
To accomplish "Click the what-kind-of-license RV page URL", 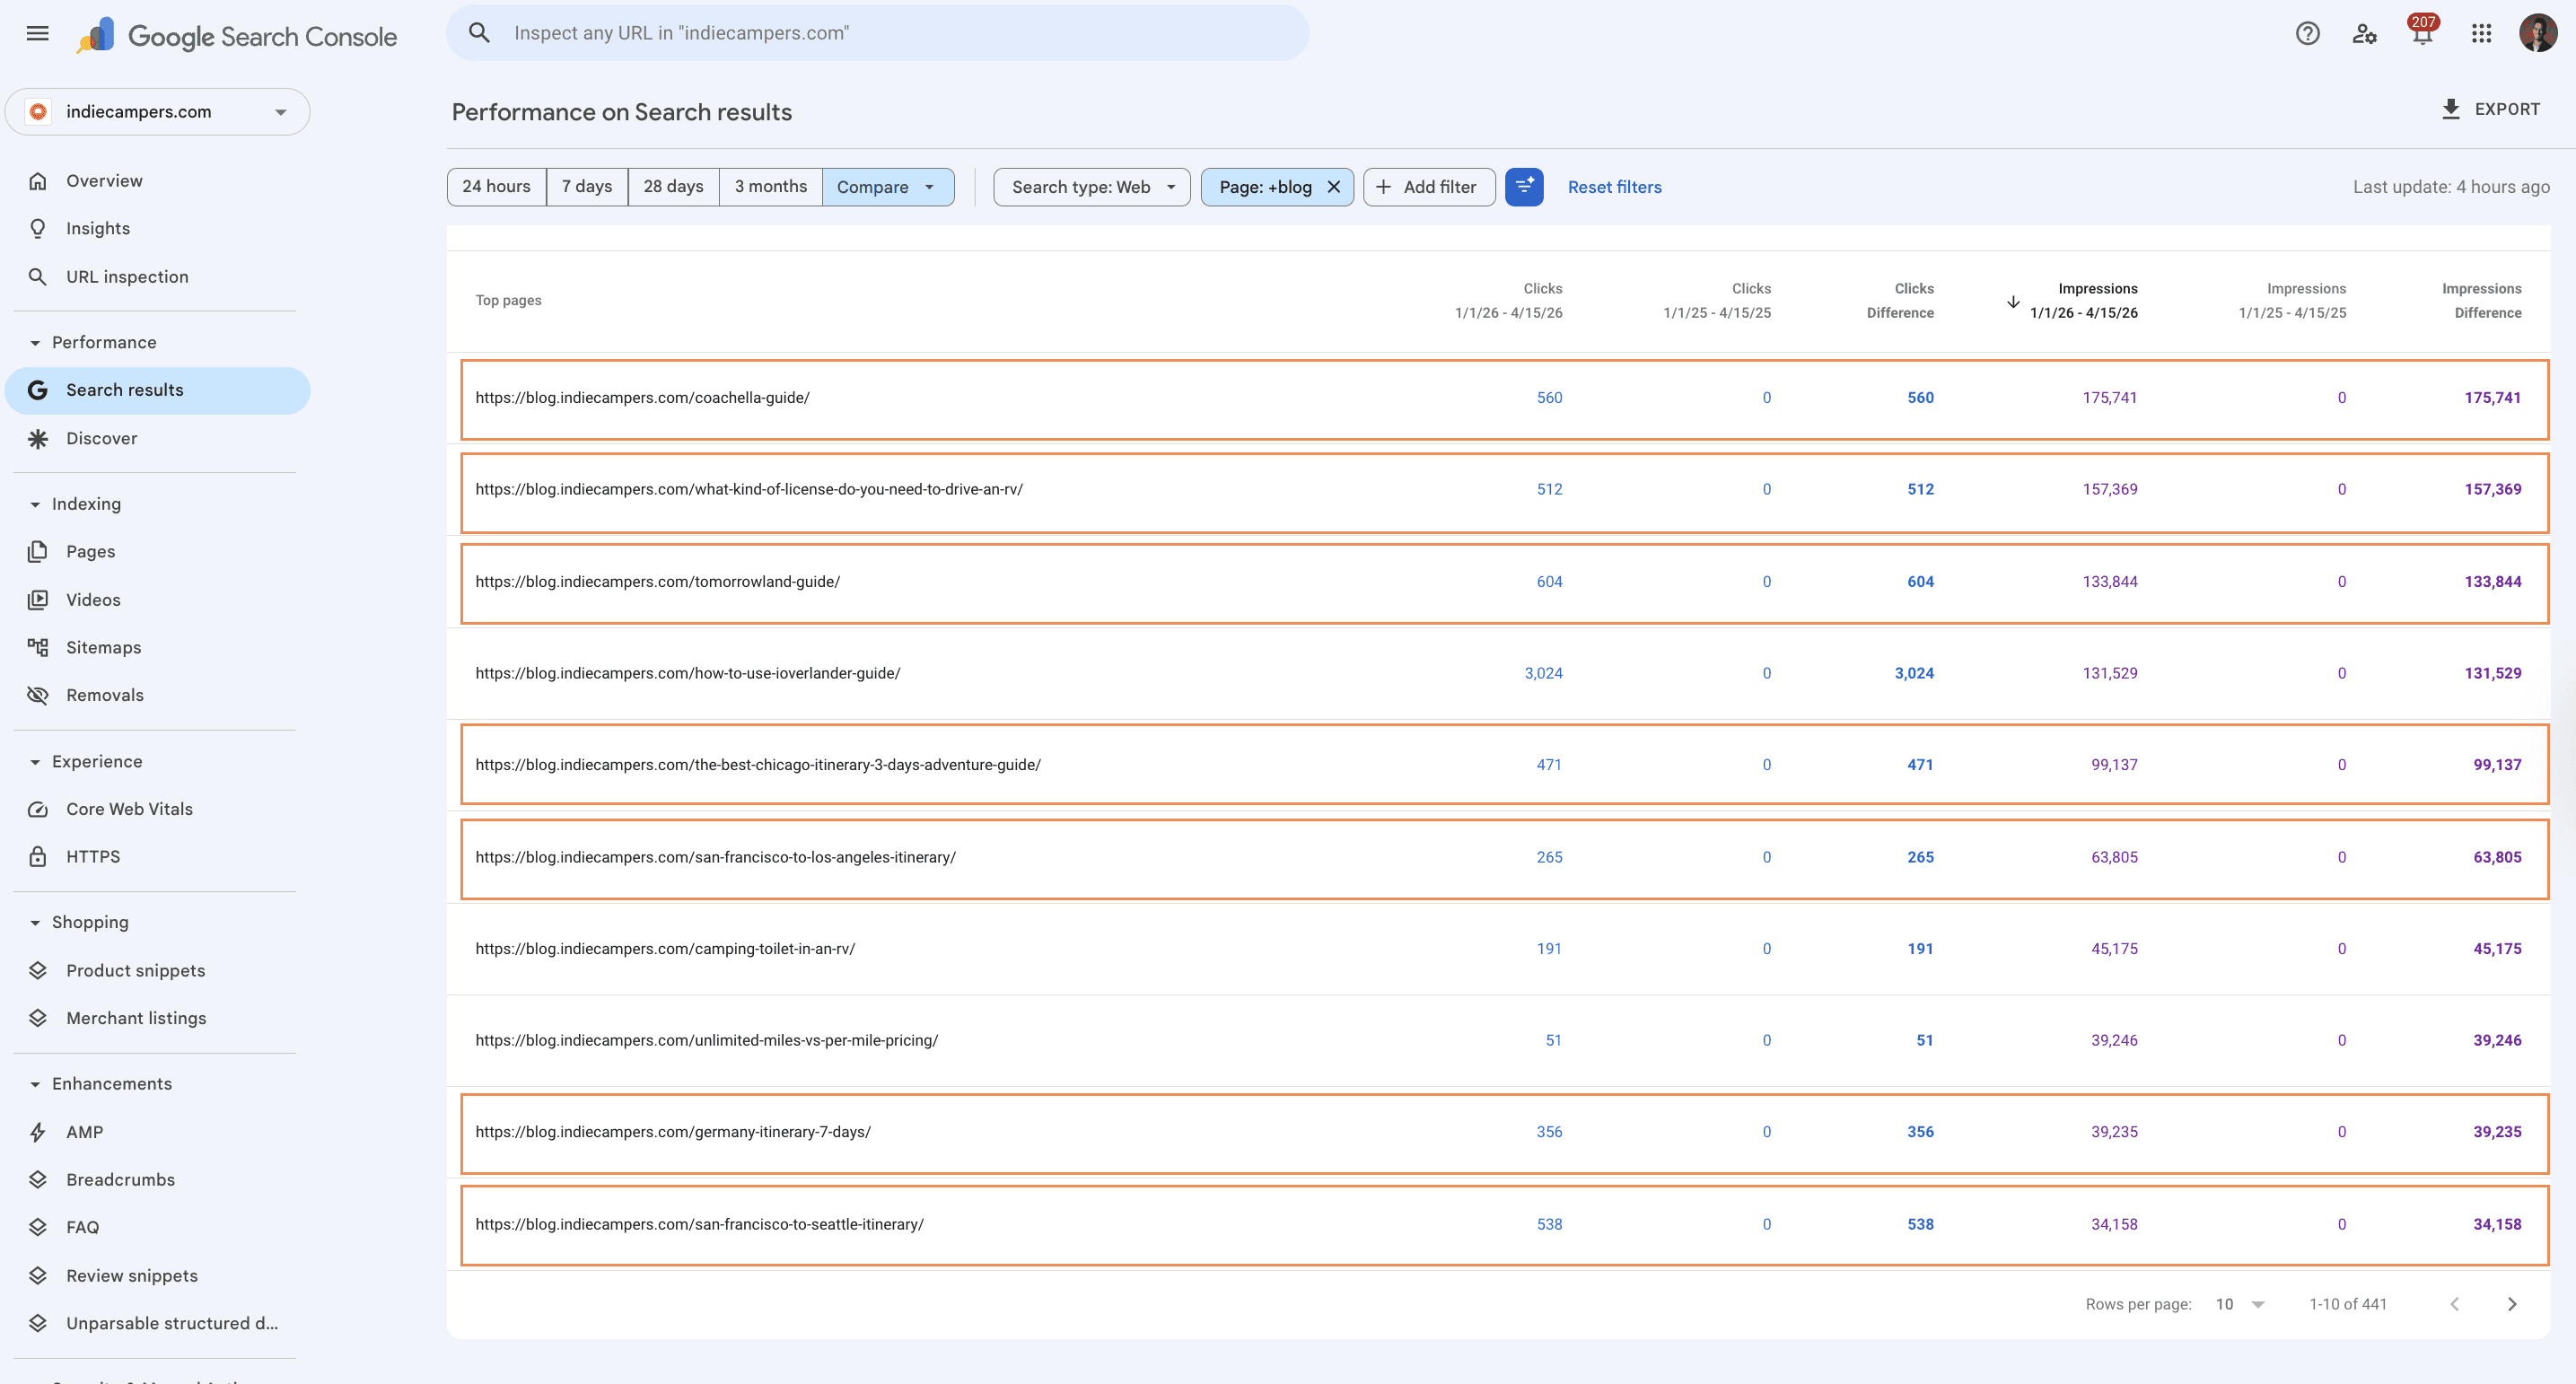I will coord(749,490).
